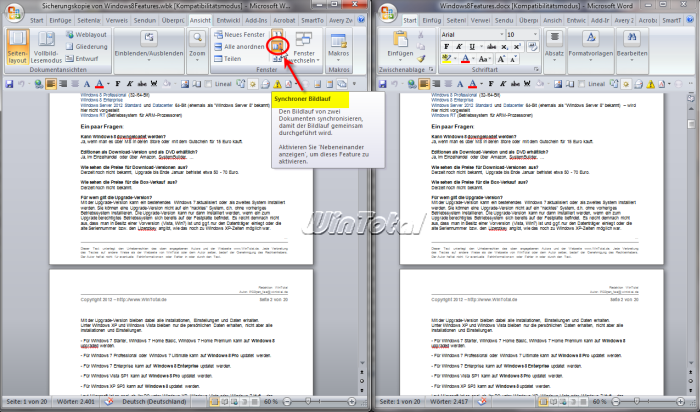Click the Office button in the left window

pos(14,12)
